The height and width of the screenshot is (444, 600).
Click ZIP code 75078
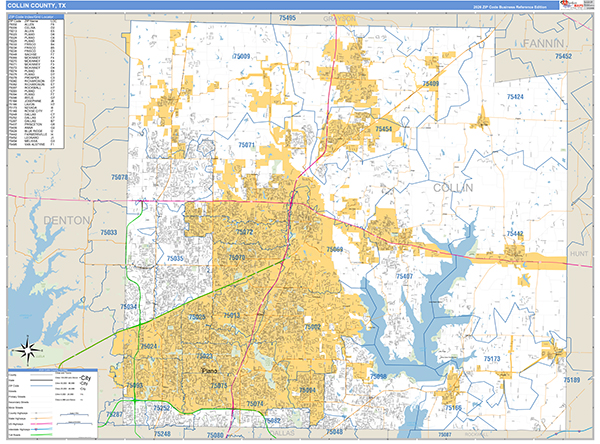pos(119,177)
